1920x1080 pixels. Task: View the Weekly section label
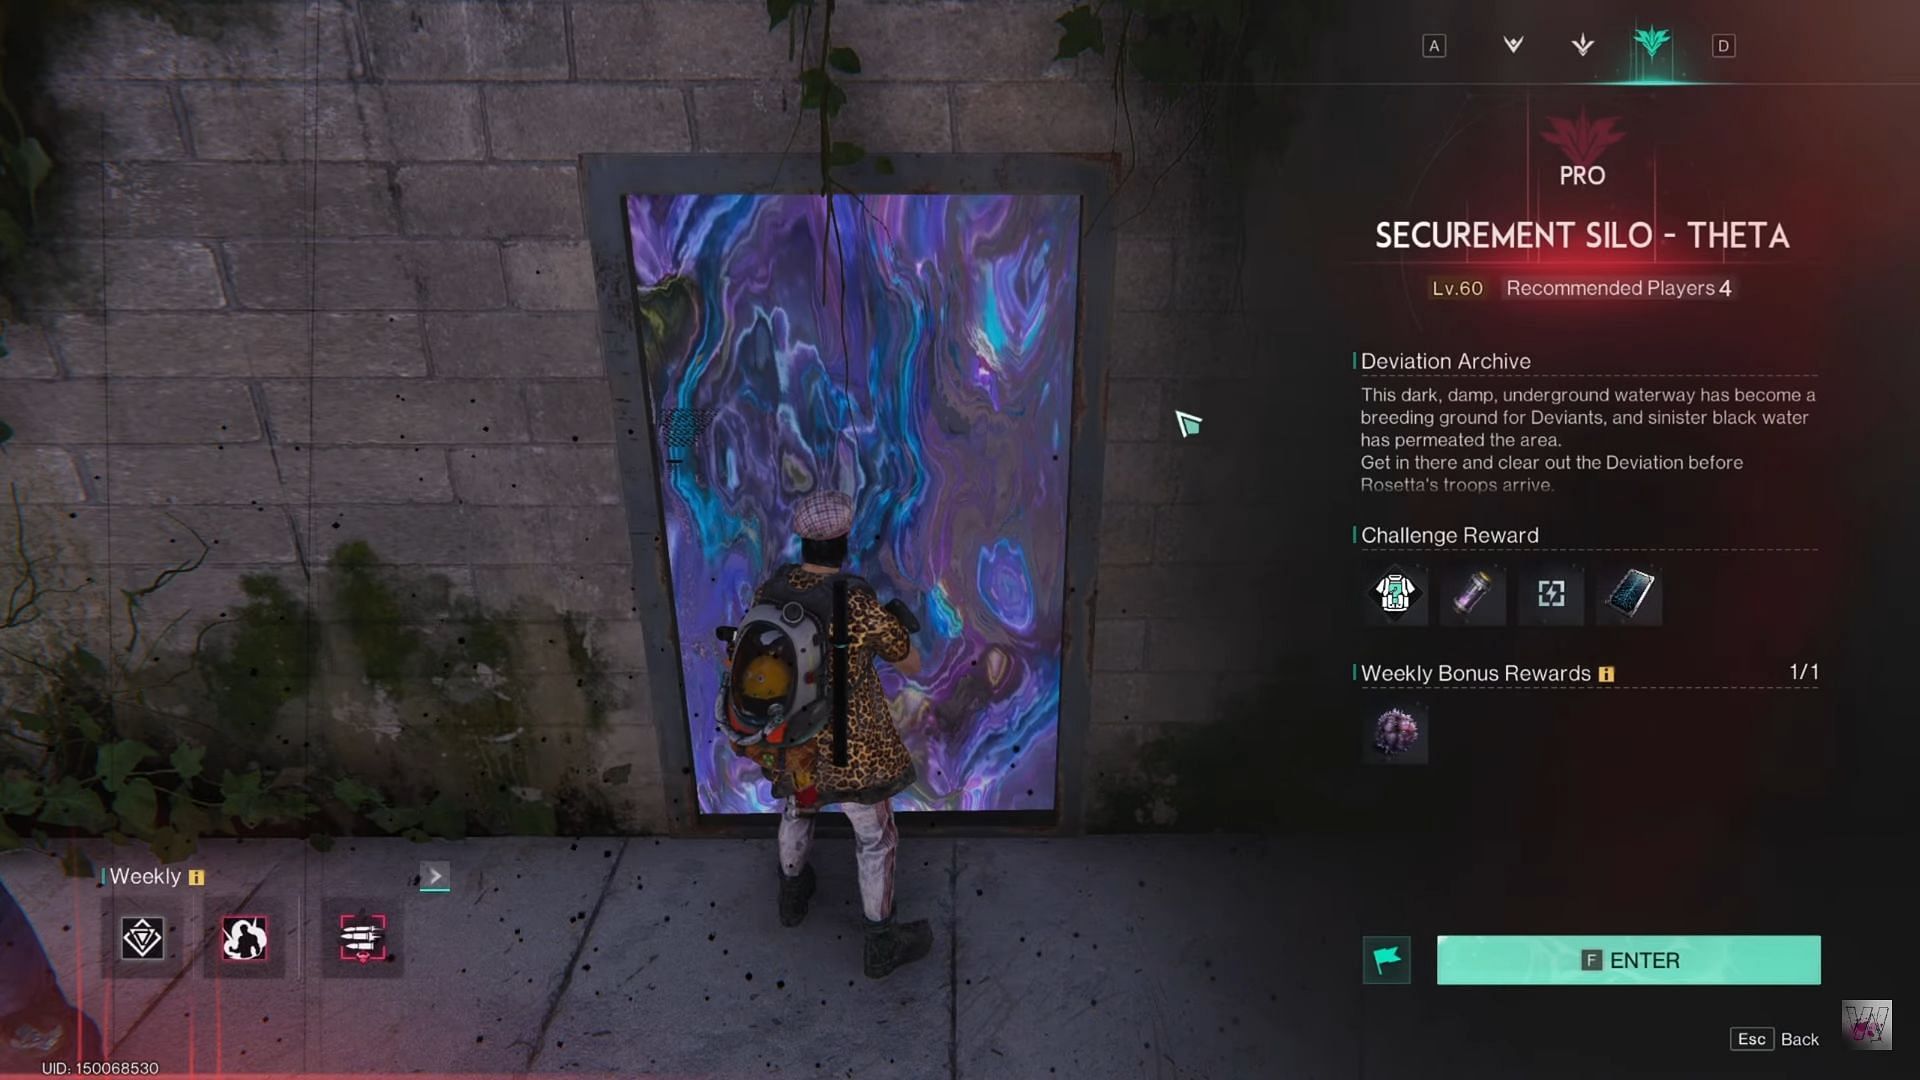144,876
